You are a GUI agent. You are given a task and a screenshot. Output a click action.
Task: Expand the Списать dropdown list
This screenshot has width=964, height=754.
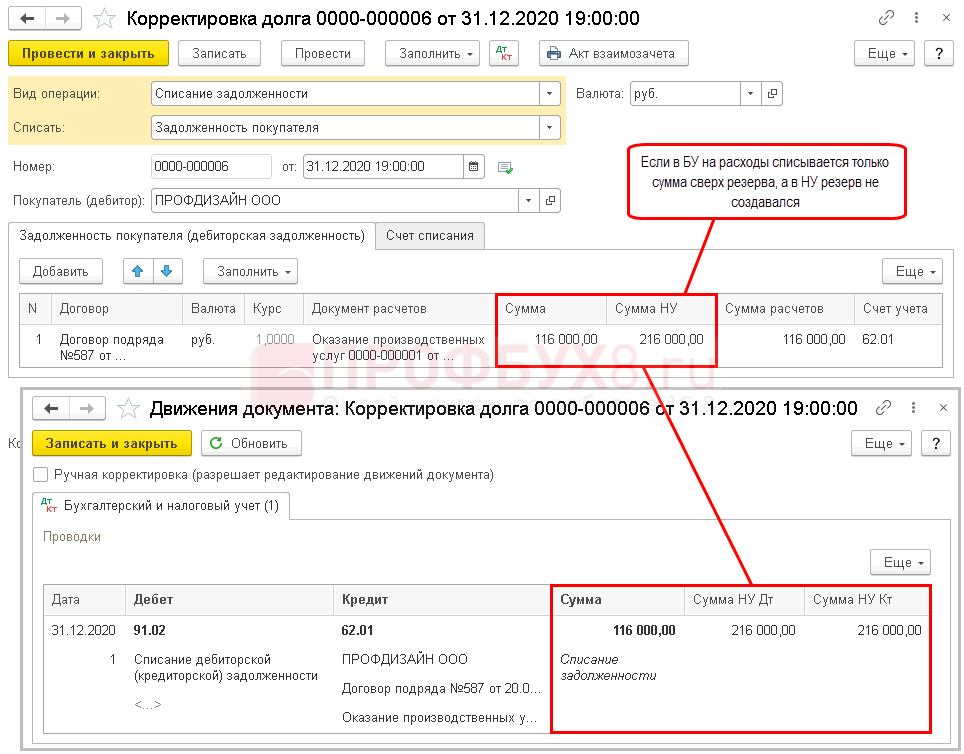click(549, 127)
